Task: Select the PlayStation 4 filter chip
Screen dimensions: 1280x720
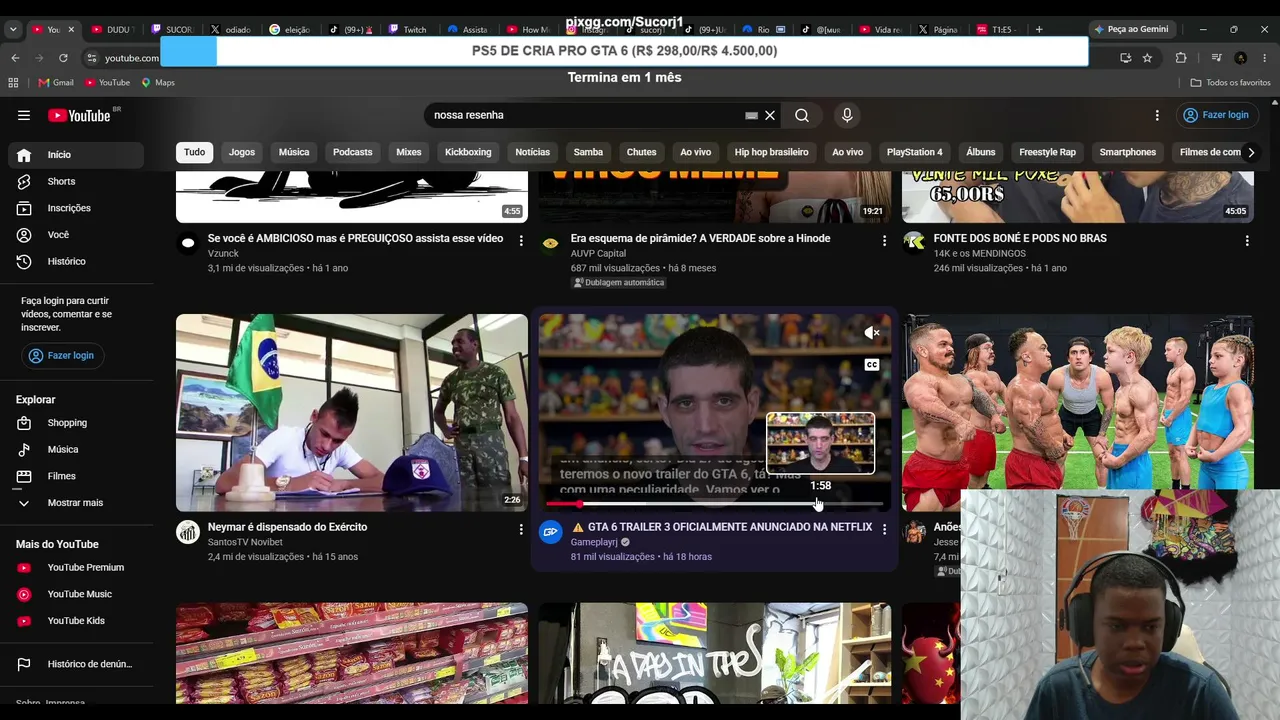Action: pyautogui.click(x=914, y=152)
